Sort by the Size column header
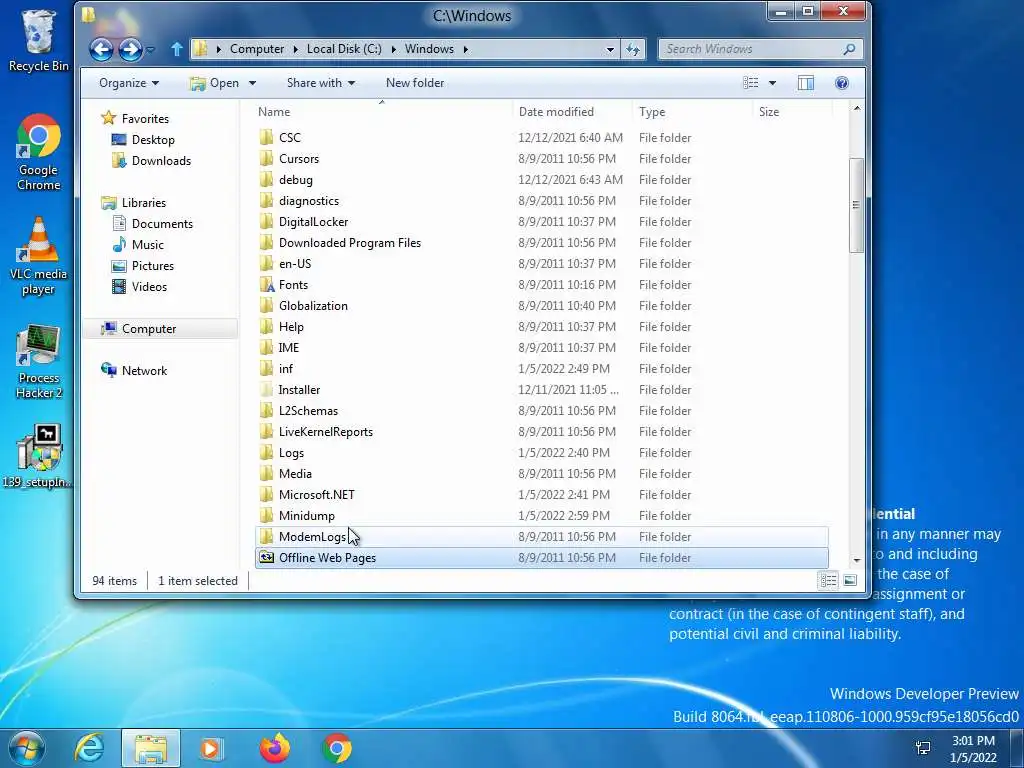Viewport: 1024px width, 768px height. (x=792, y=112)
